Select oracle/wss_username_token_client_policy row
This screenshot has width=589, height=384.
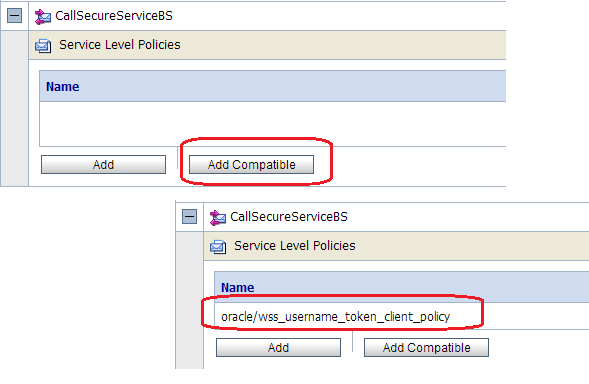point(402,316)
